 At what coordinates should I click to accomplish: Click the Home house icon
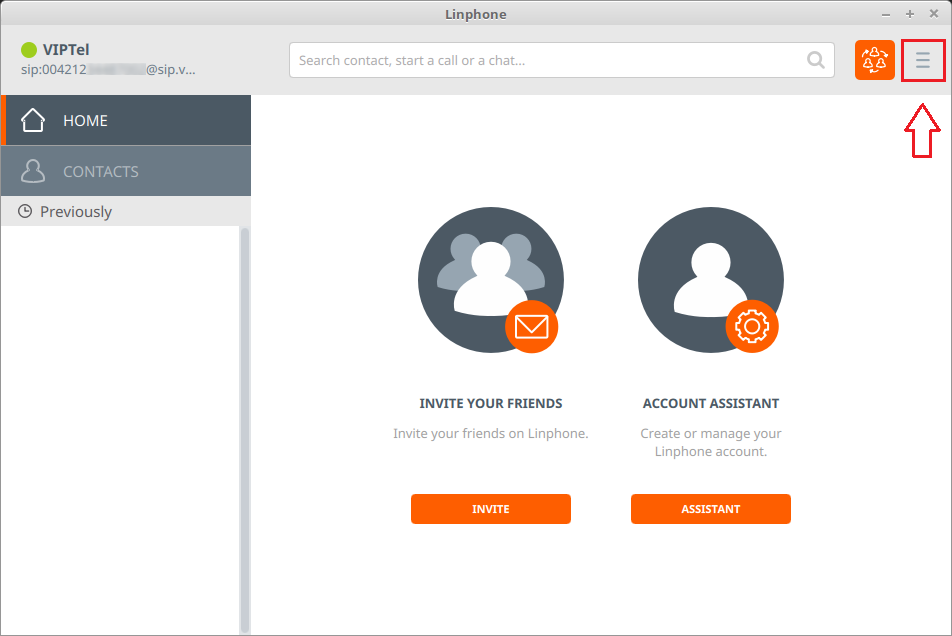[33, 120]
